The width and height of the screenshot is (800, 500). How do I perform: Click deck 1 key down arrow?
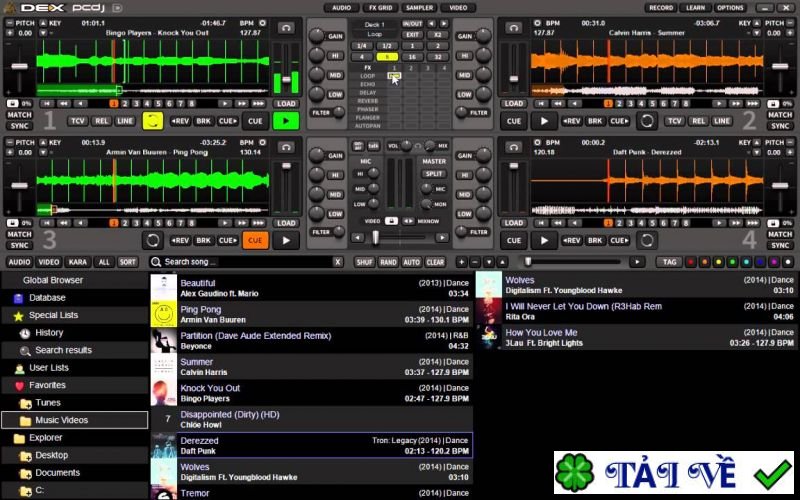43,33
